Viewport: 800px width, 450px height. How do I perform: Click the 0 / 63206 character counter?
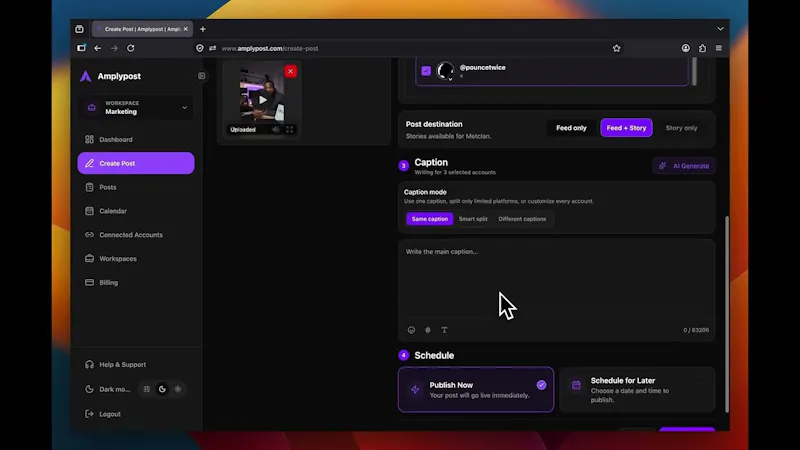tap(696, 330)
